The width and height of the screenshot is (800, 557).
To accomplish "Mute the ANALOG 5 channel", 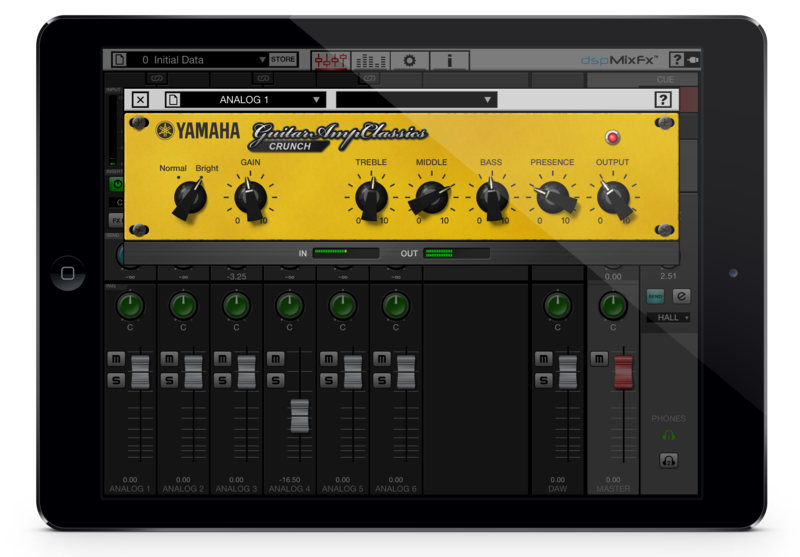I will tap(329, 359).
